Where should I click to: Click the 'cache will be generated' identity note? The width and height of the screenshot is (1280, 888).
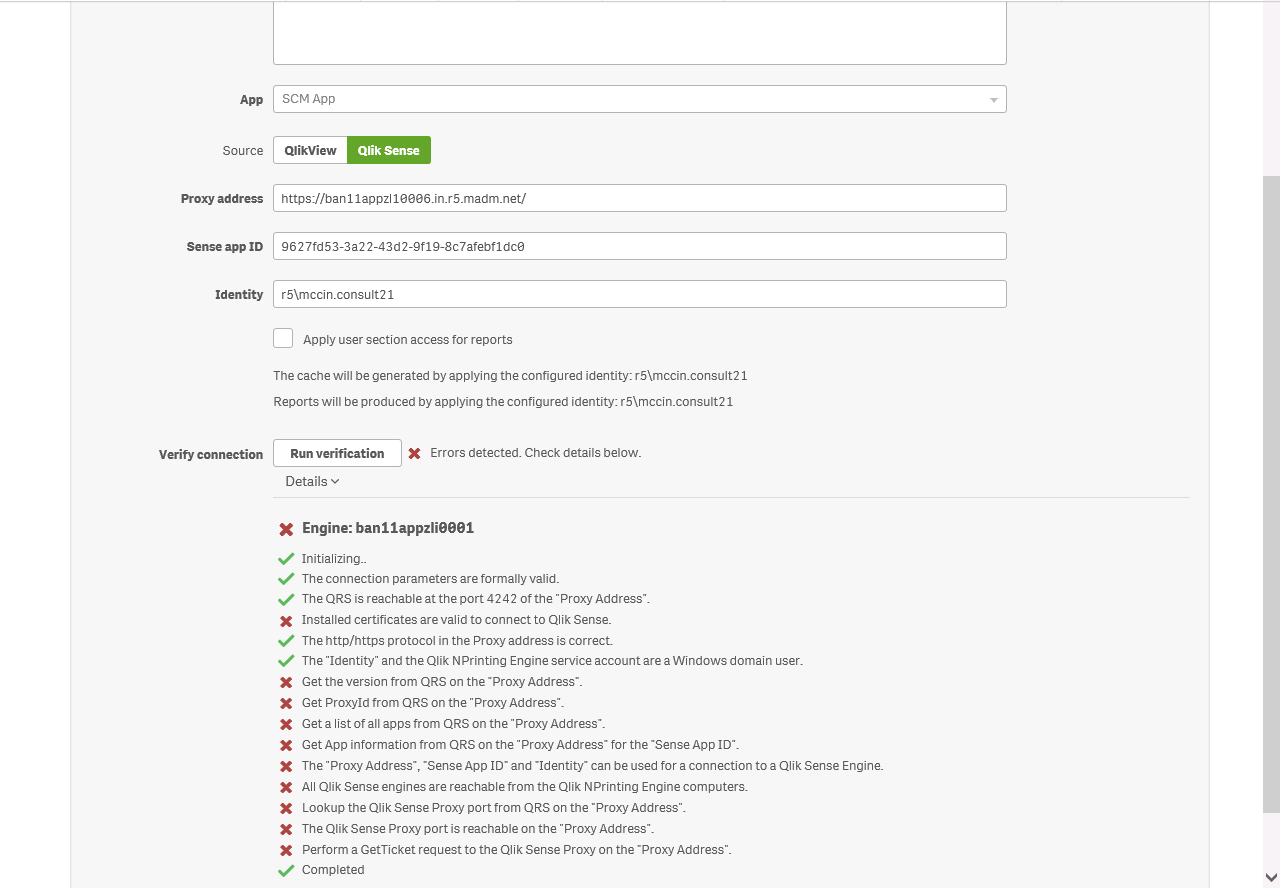click(x=510, y=376)
